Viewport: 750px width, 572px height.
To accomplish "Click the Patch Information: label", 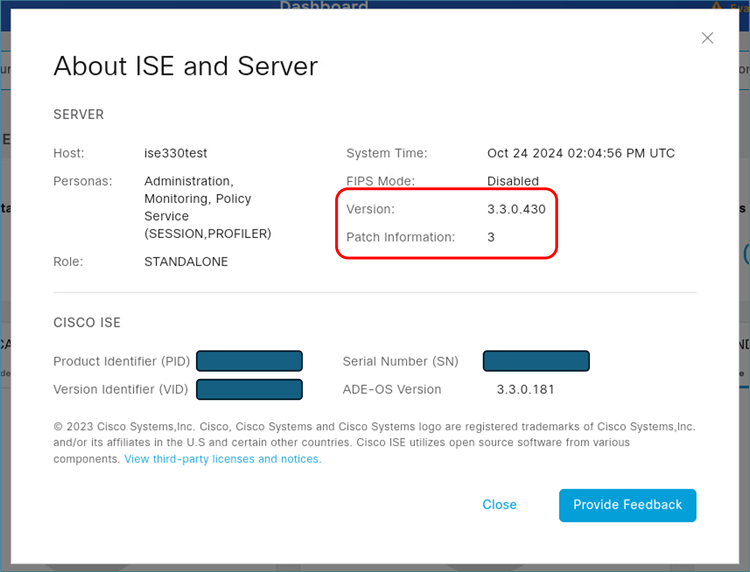I will tap(401, 237).
